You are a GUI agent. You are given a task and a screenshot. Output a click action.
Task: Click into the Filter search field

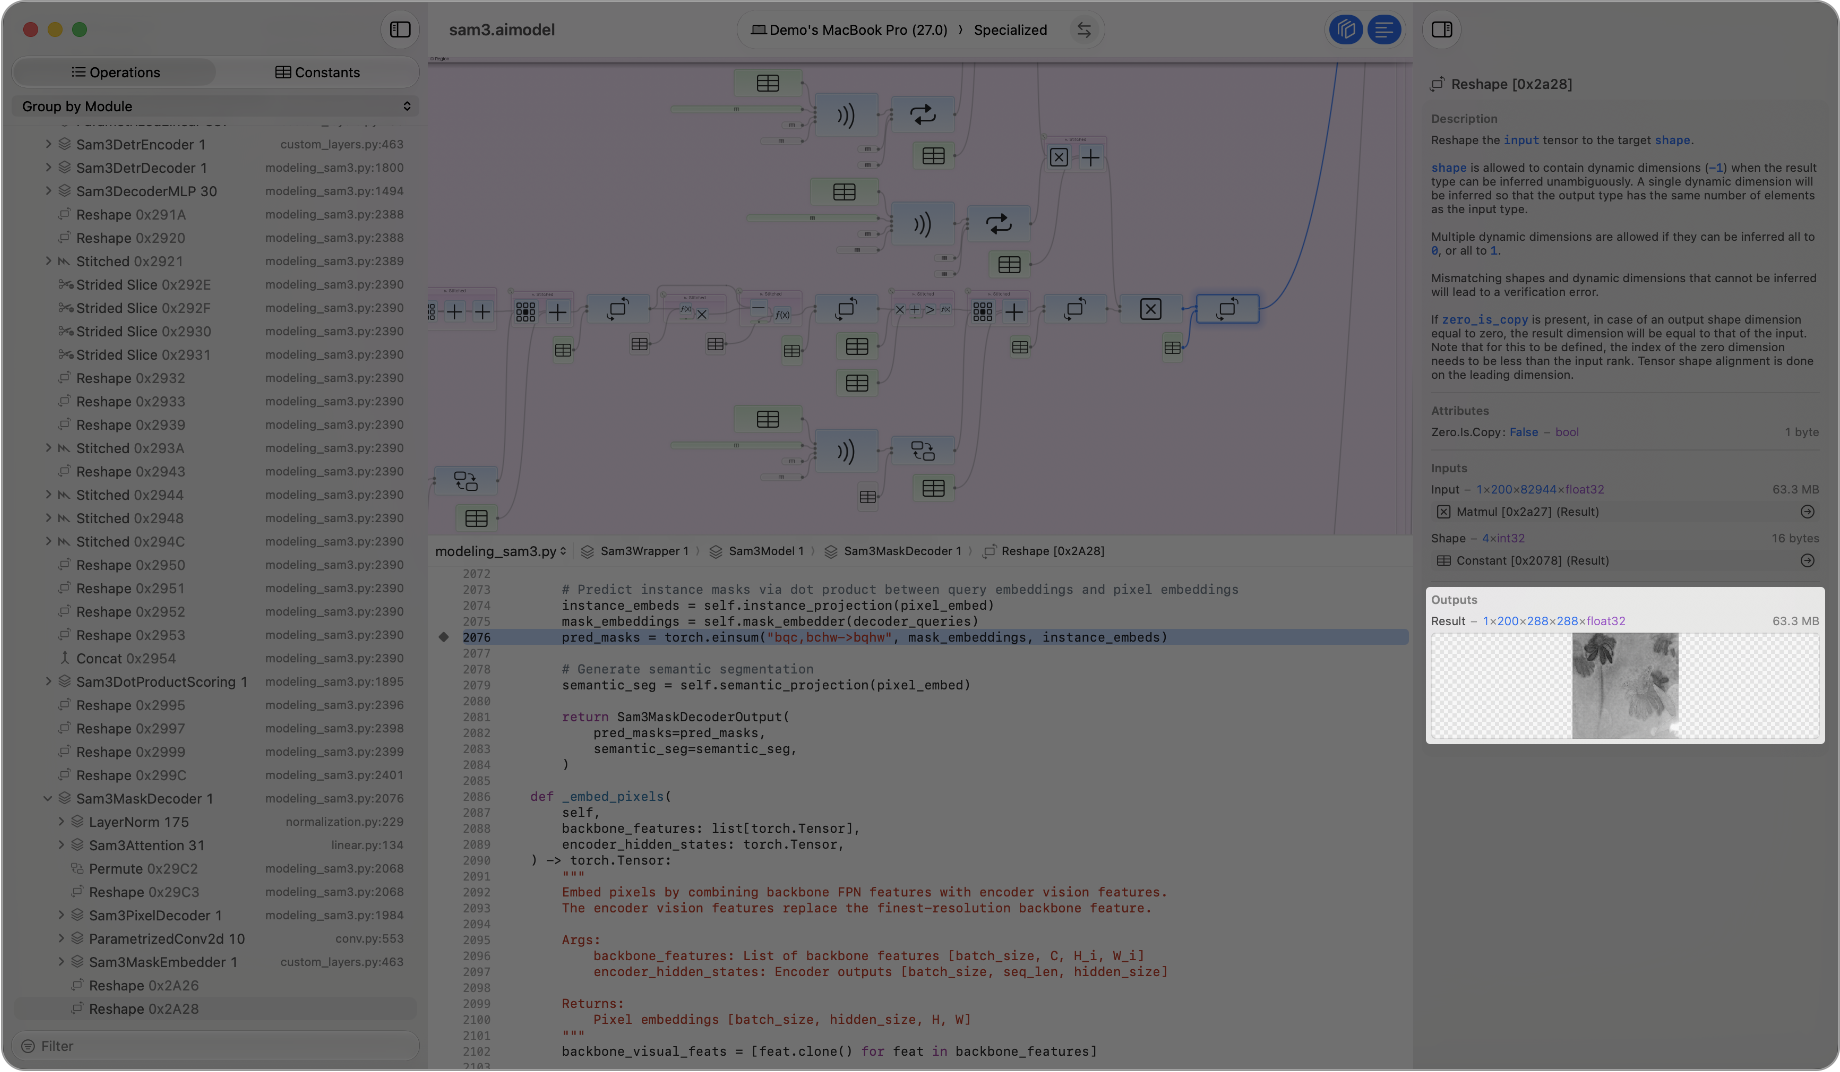(215, 1046)
